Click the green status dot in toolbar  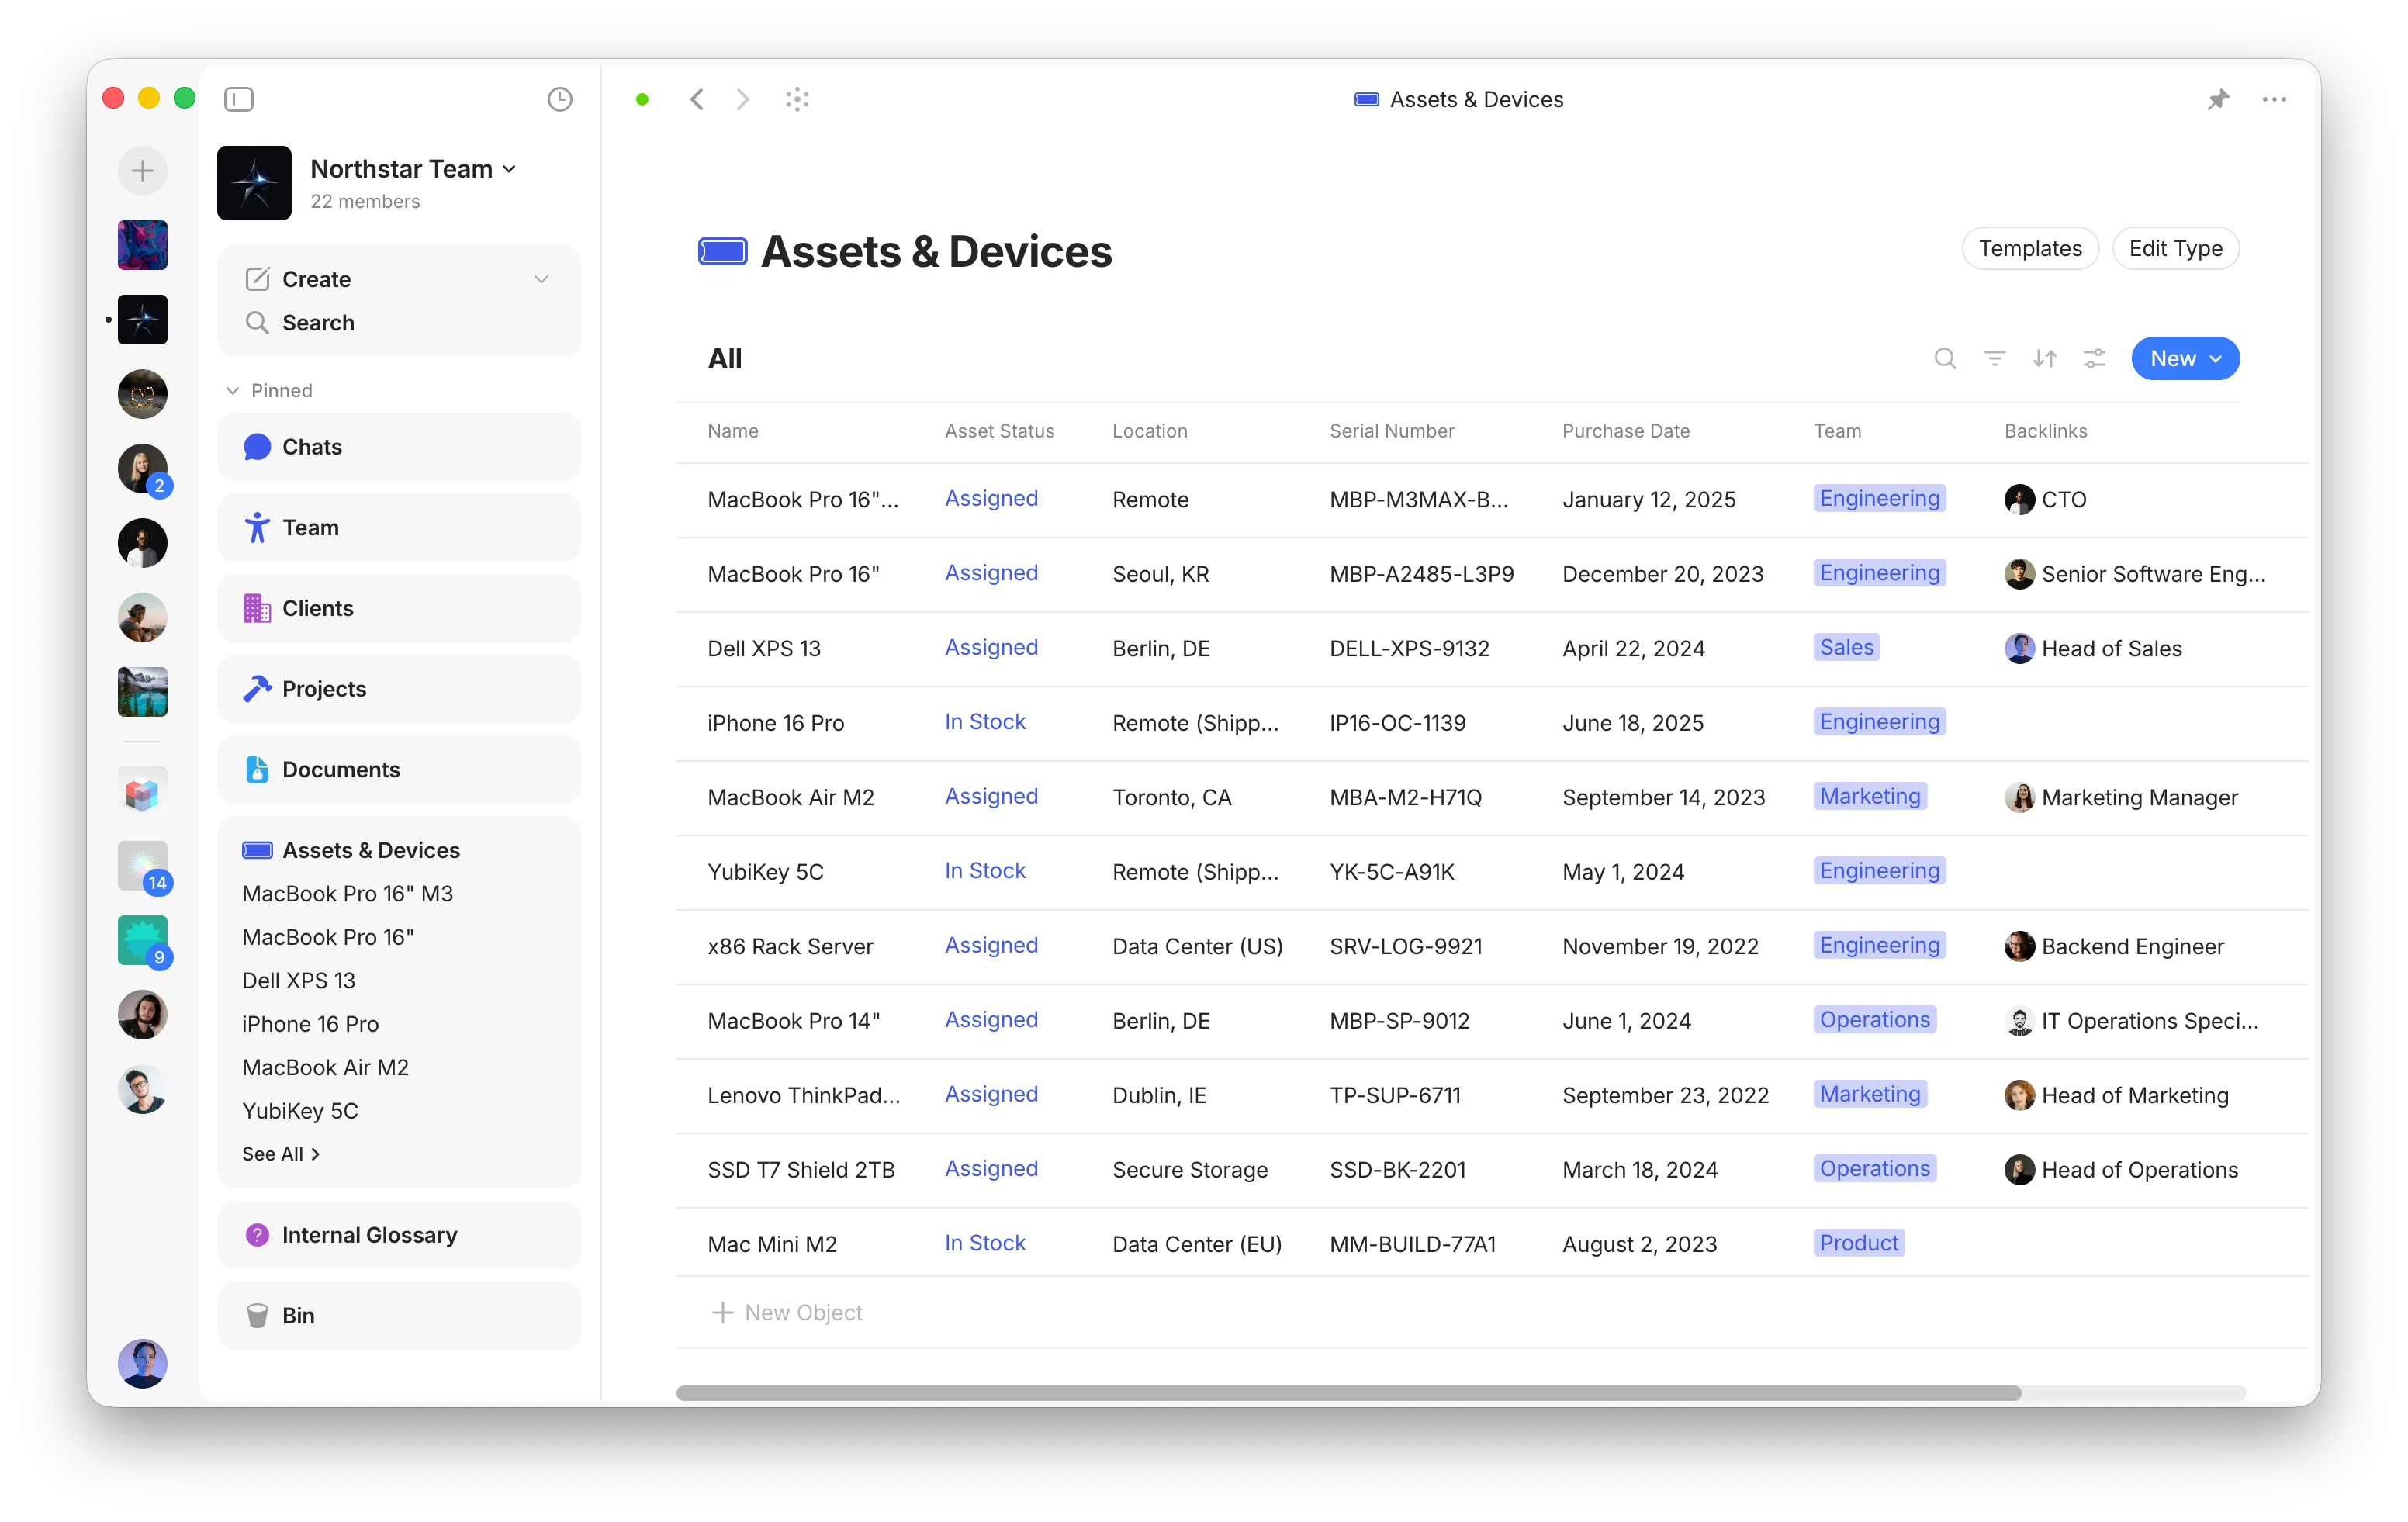[x=642, y=99]
